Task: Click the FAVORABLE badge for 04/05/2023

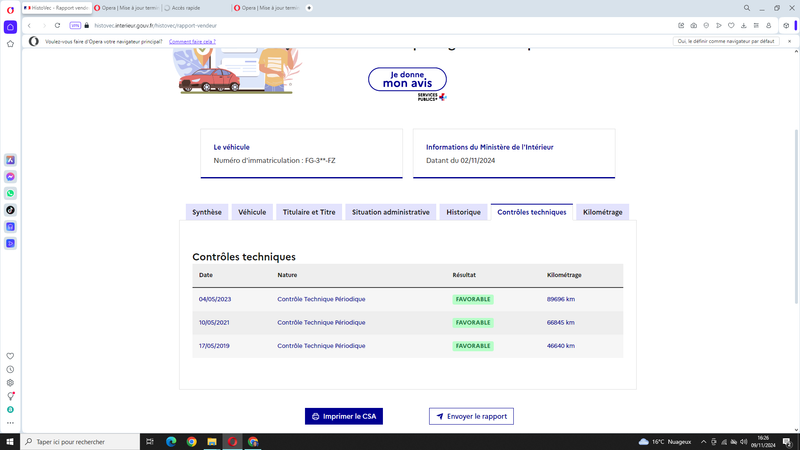Action: pyautogui.click(x=473, y=299)
